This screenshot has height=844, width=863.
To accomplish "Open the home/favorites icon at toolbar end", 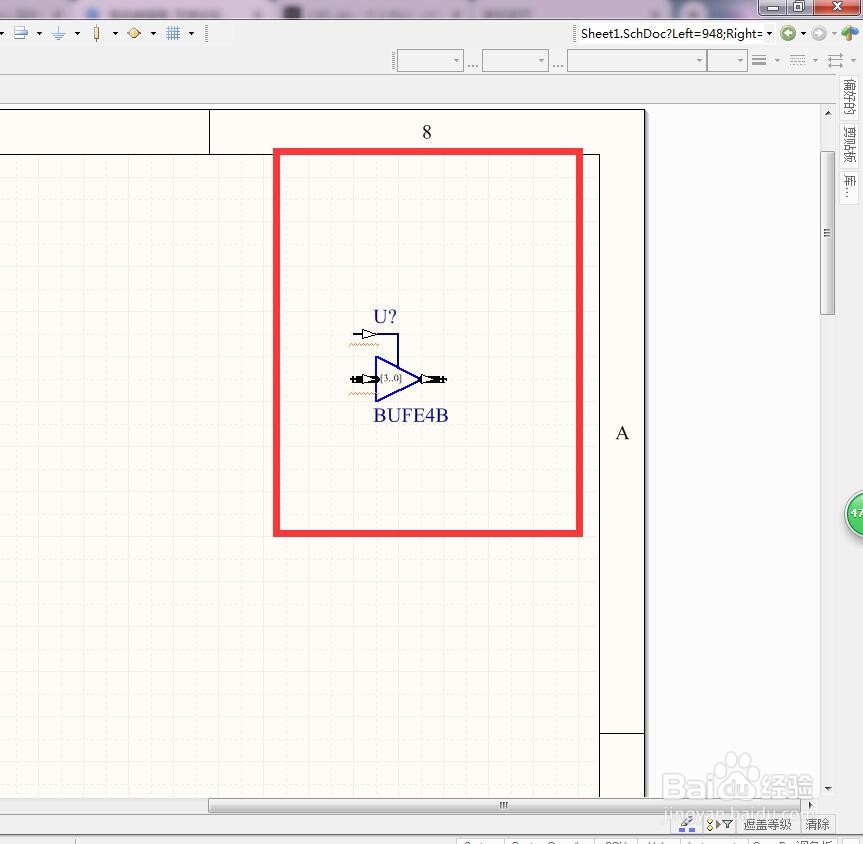I will tap(850, 34).
